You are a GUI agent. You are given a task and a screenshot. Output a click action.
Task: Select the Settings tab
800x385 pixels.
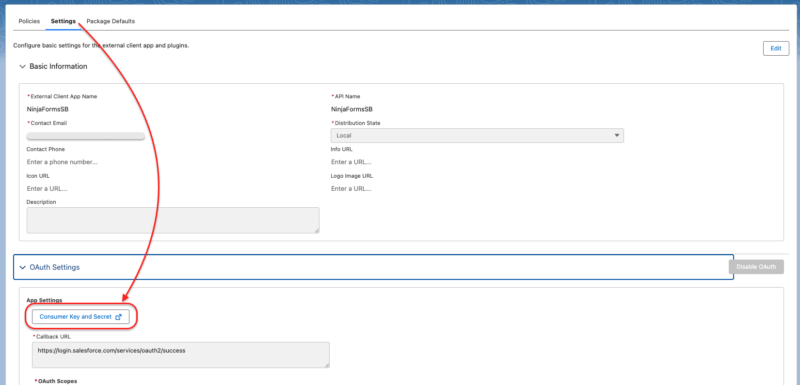[x=63, y=21]
